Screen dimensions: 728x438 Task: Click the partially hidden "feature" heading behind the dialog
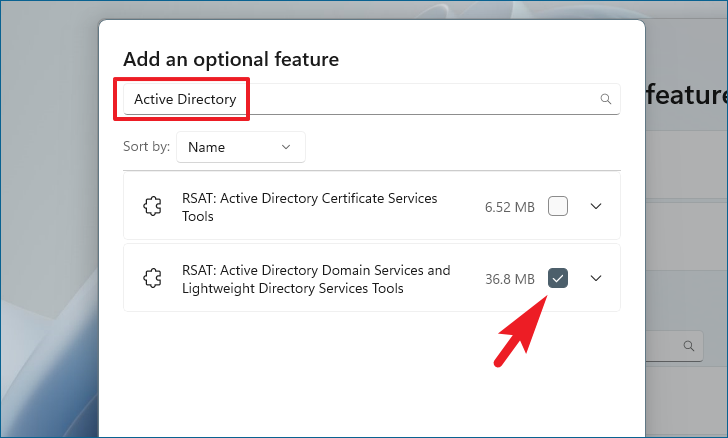click(x=686, y=96)
